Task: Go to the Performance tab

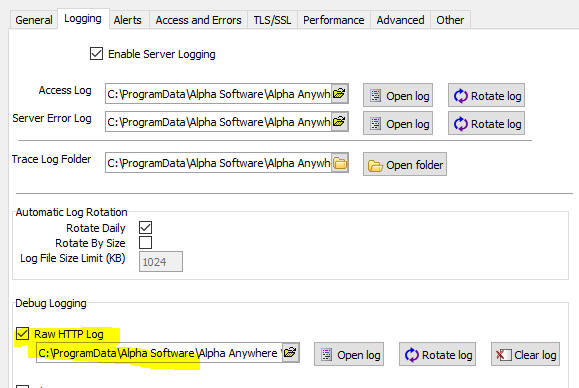Action: 333,20
